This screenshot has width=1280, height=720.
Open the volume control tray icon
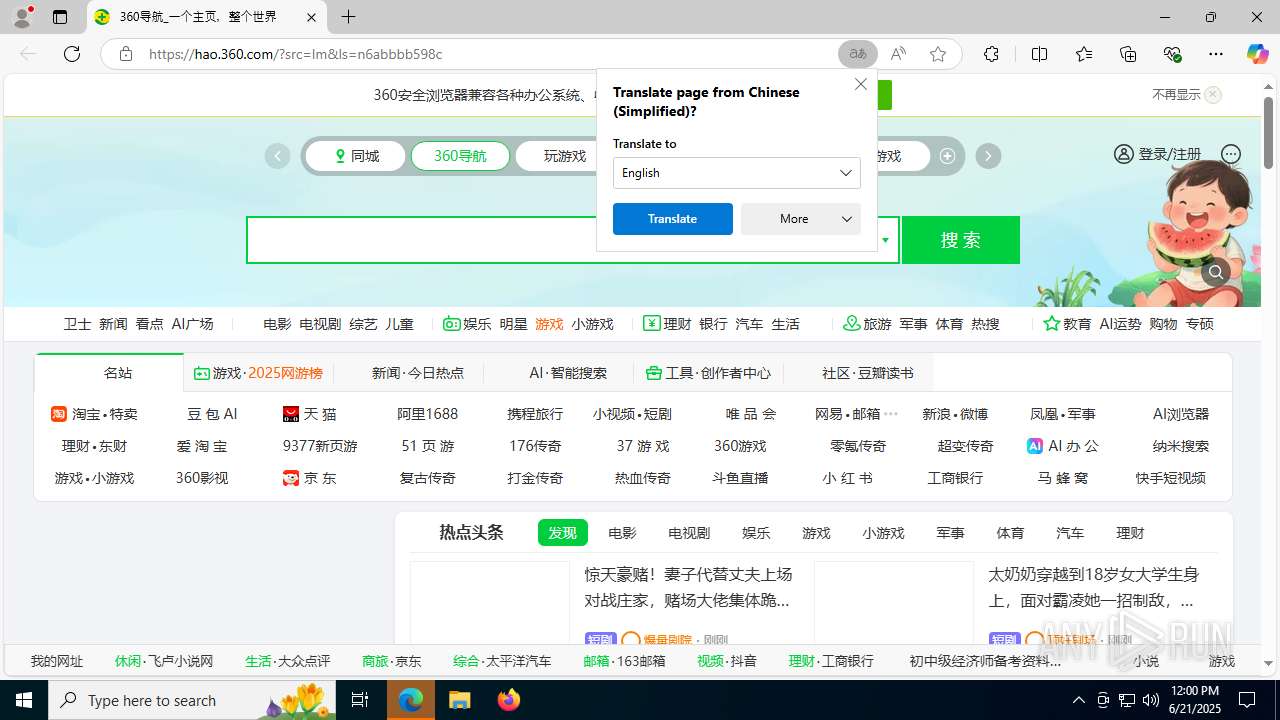click(1150, 700)
